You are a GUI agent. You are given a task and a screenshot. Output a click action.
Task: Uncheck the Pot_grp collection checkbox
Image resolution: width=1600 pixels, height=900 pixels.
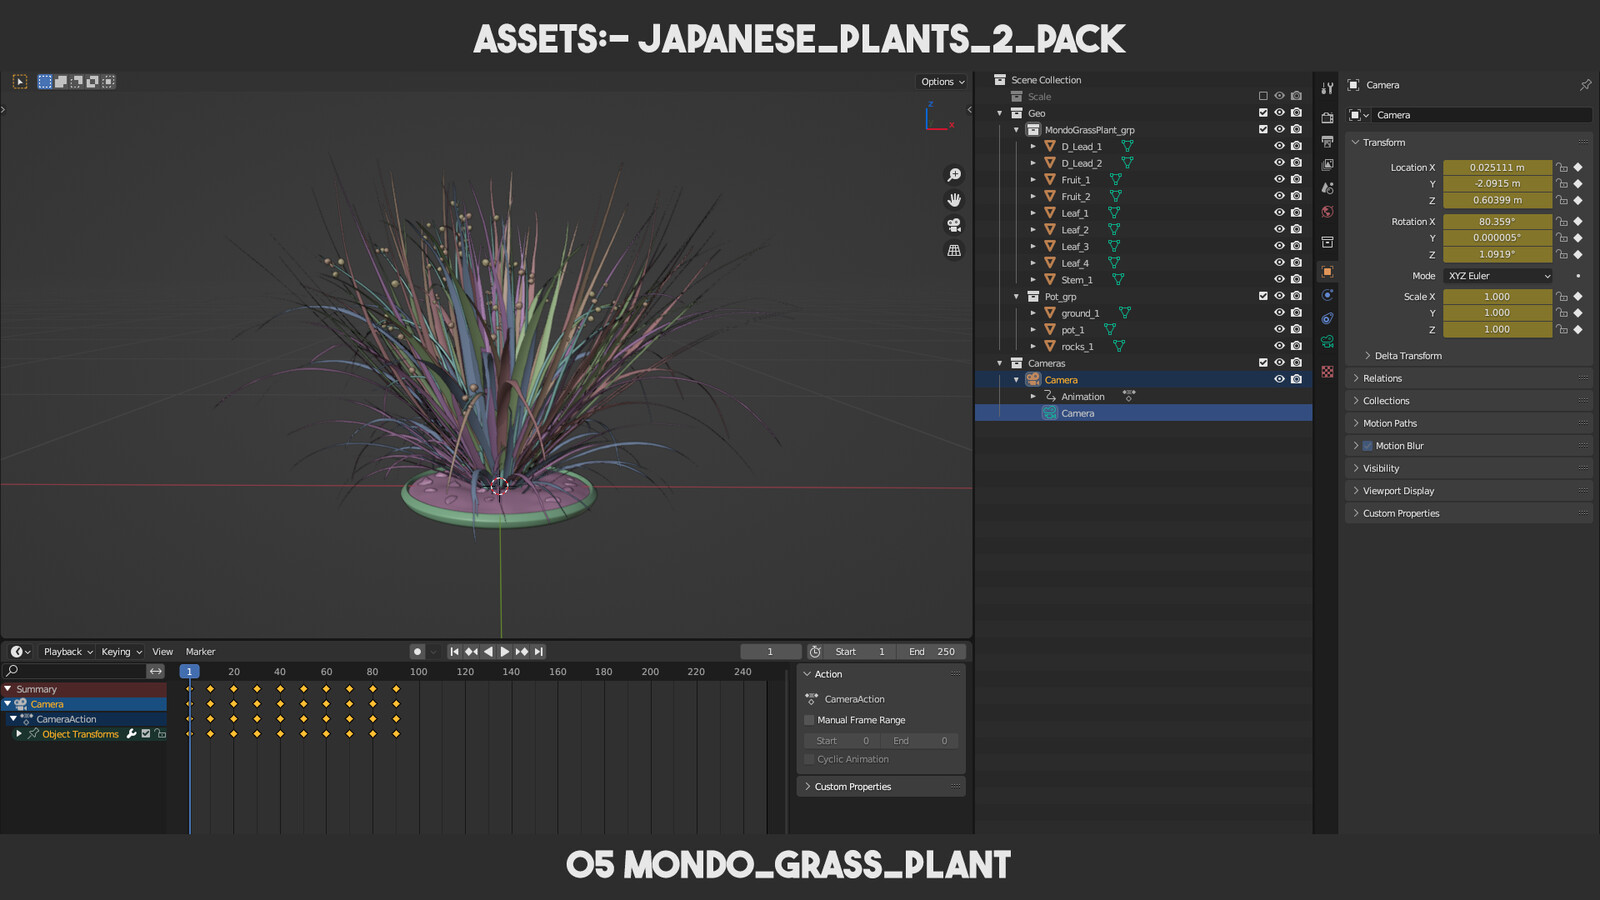pos(1263,296)
